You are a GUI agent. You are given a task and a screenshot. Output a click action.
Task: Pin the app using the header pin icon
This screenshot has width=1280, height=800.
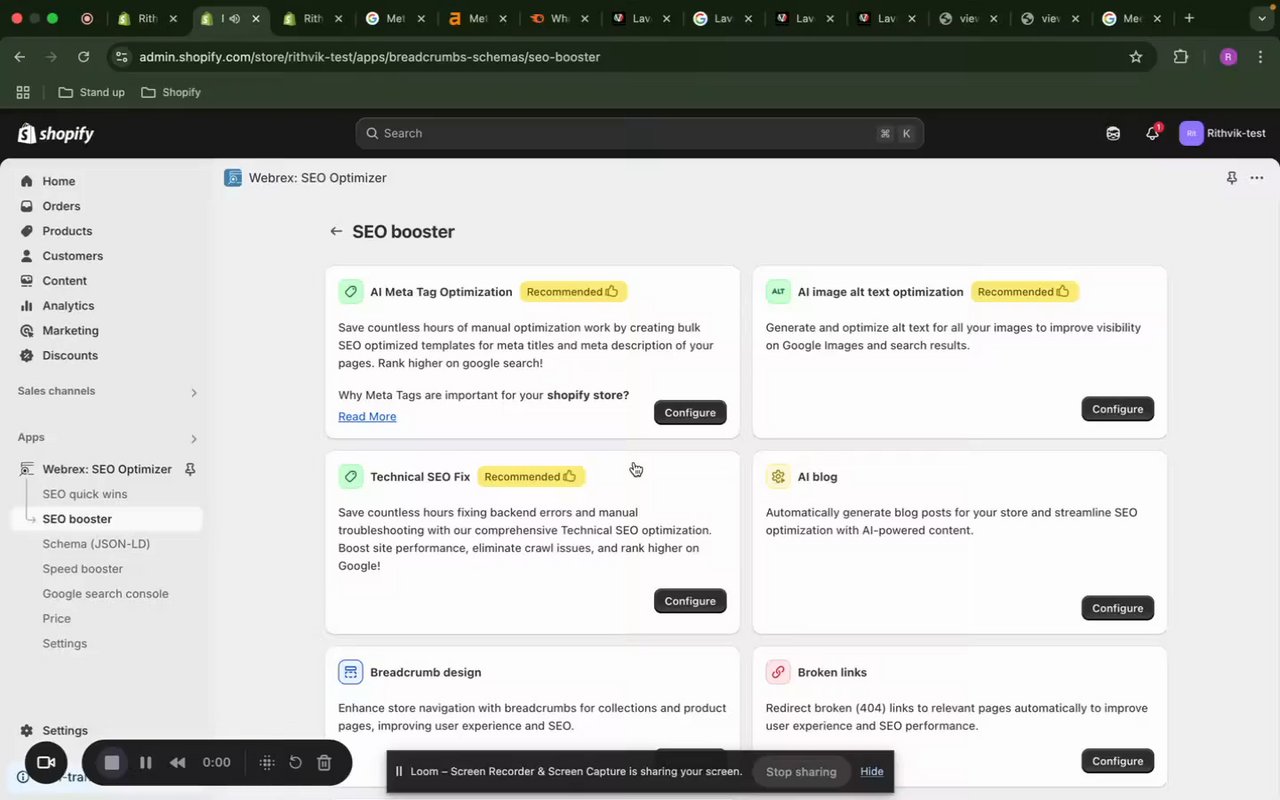click(1231, 178)
